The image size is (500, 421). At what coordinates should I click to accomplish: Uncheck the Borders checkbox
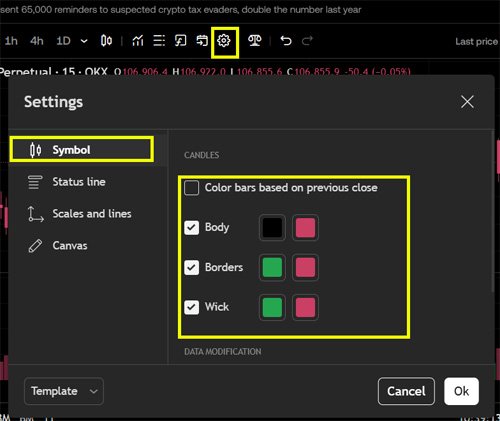pyautogui.click(x=192, y=267)
